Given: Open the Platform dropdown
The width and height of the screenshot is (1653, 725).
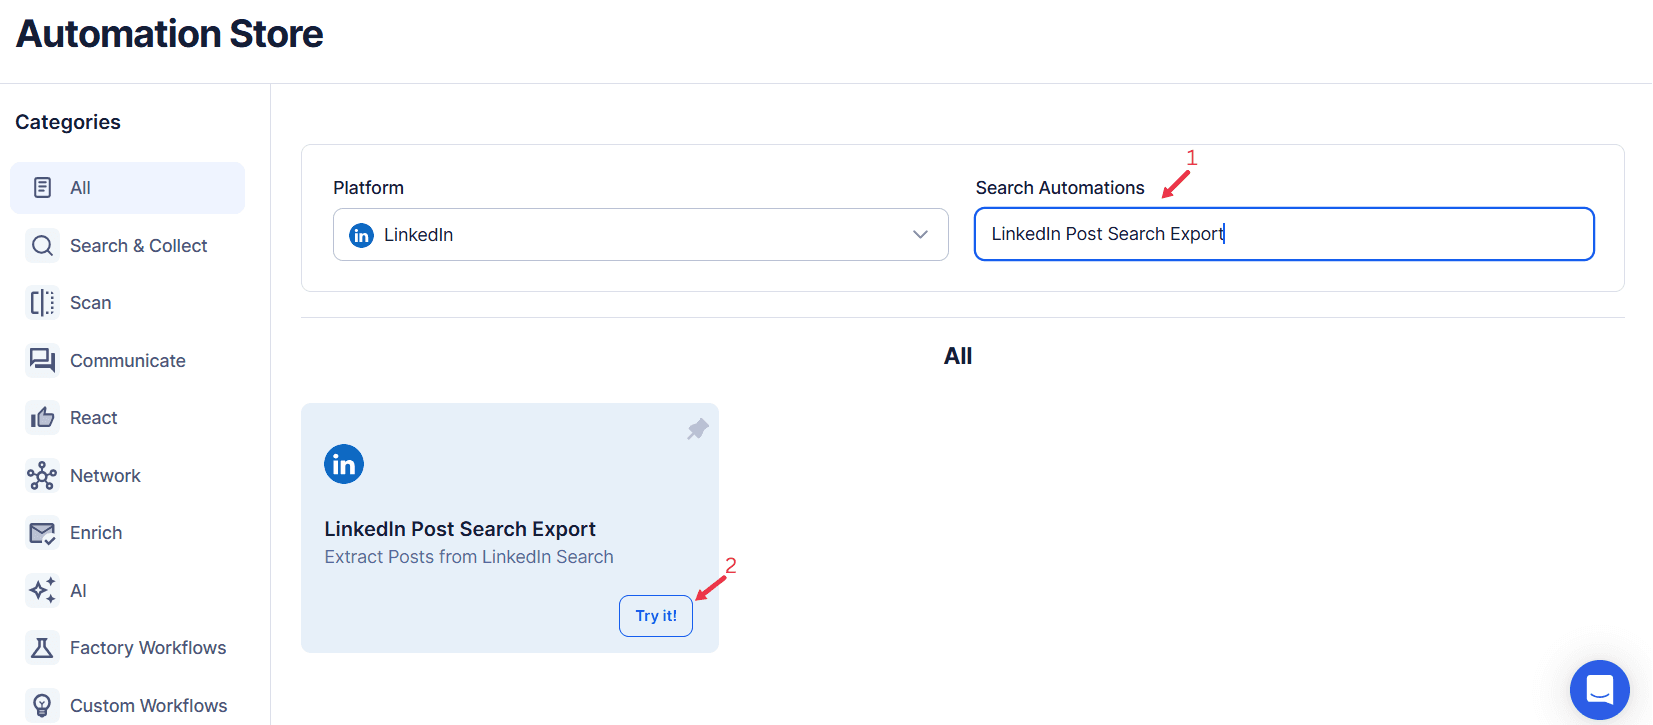Looking at the screenshot, I should click(640, 234).
